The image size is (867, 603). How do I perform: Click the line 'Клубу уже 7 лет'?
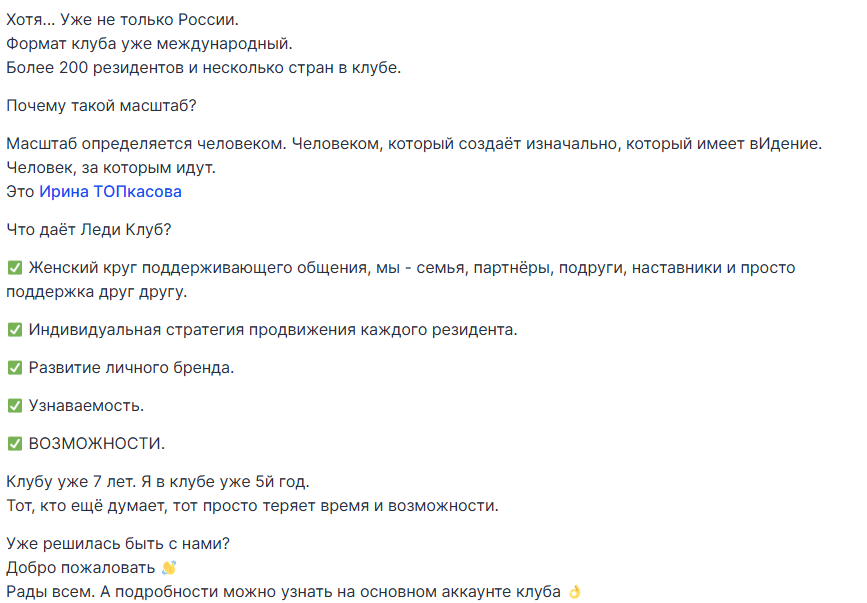158,481
